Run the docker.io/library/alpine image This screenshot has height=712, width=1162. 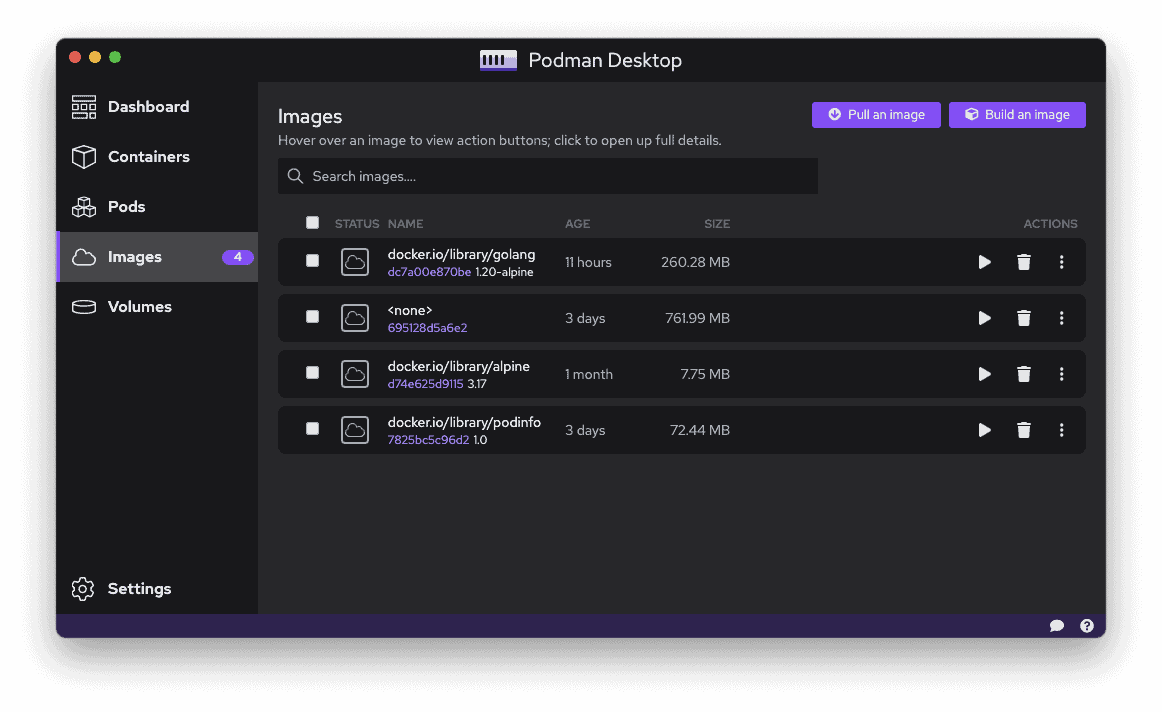(984, 374)
